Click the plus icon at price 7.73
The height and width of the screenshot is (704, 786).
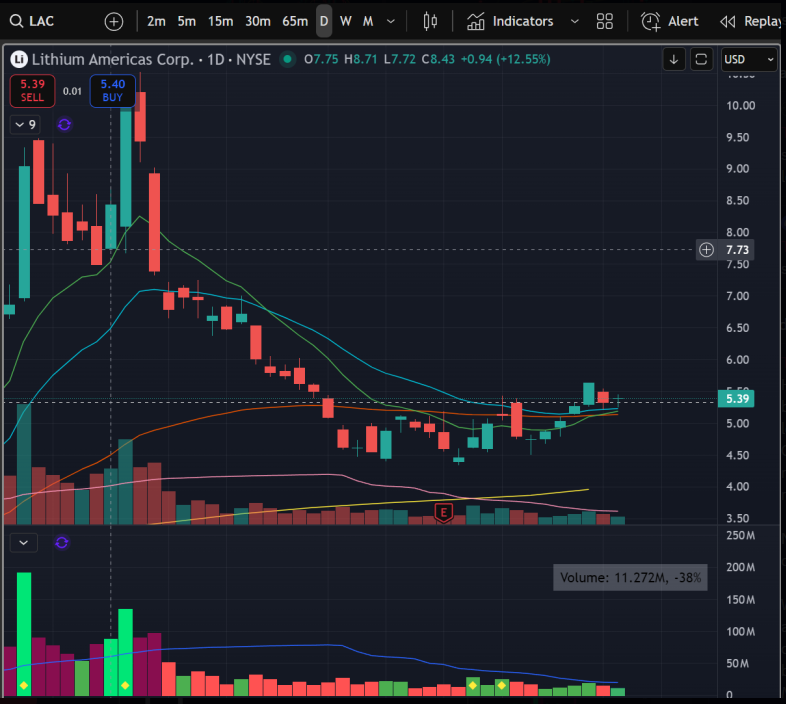(706, 250)
